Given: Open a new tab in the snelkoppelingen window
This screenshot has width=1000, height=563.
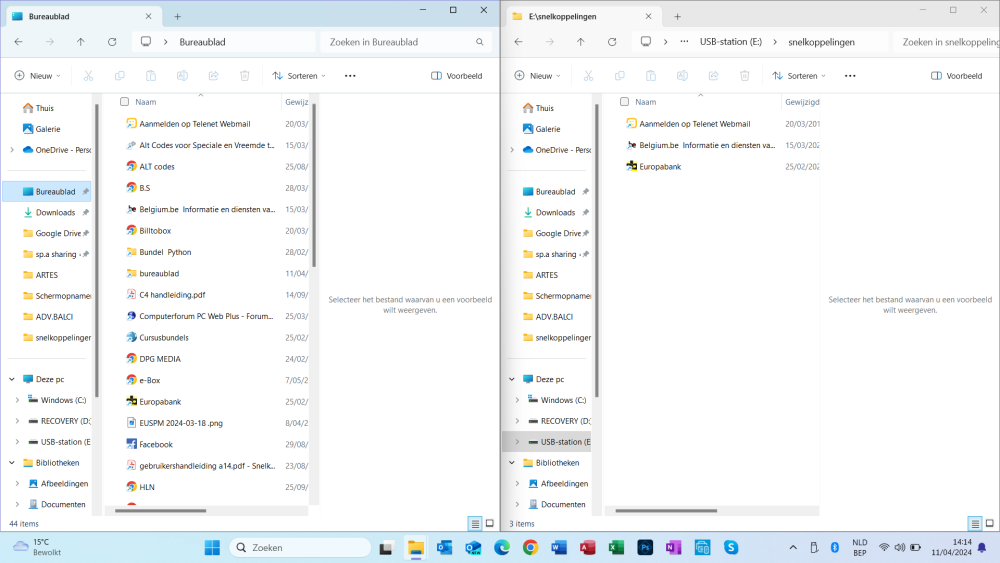Looking at the screenshot, I should tap(677, 16).
